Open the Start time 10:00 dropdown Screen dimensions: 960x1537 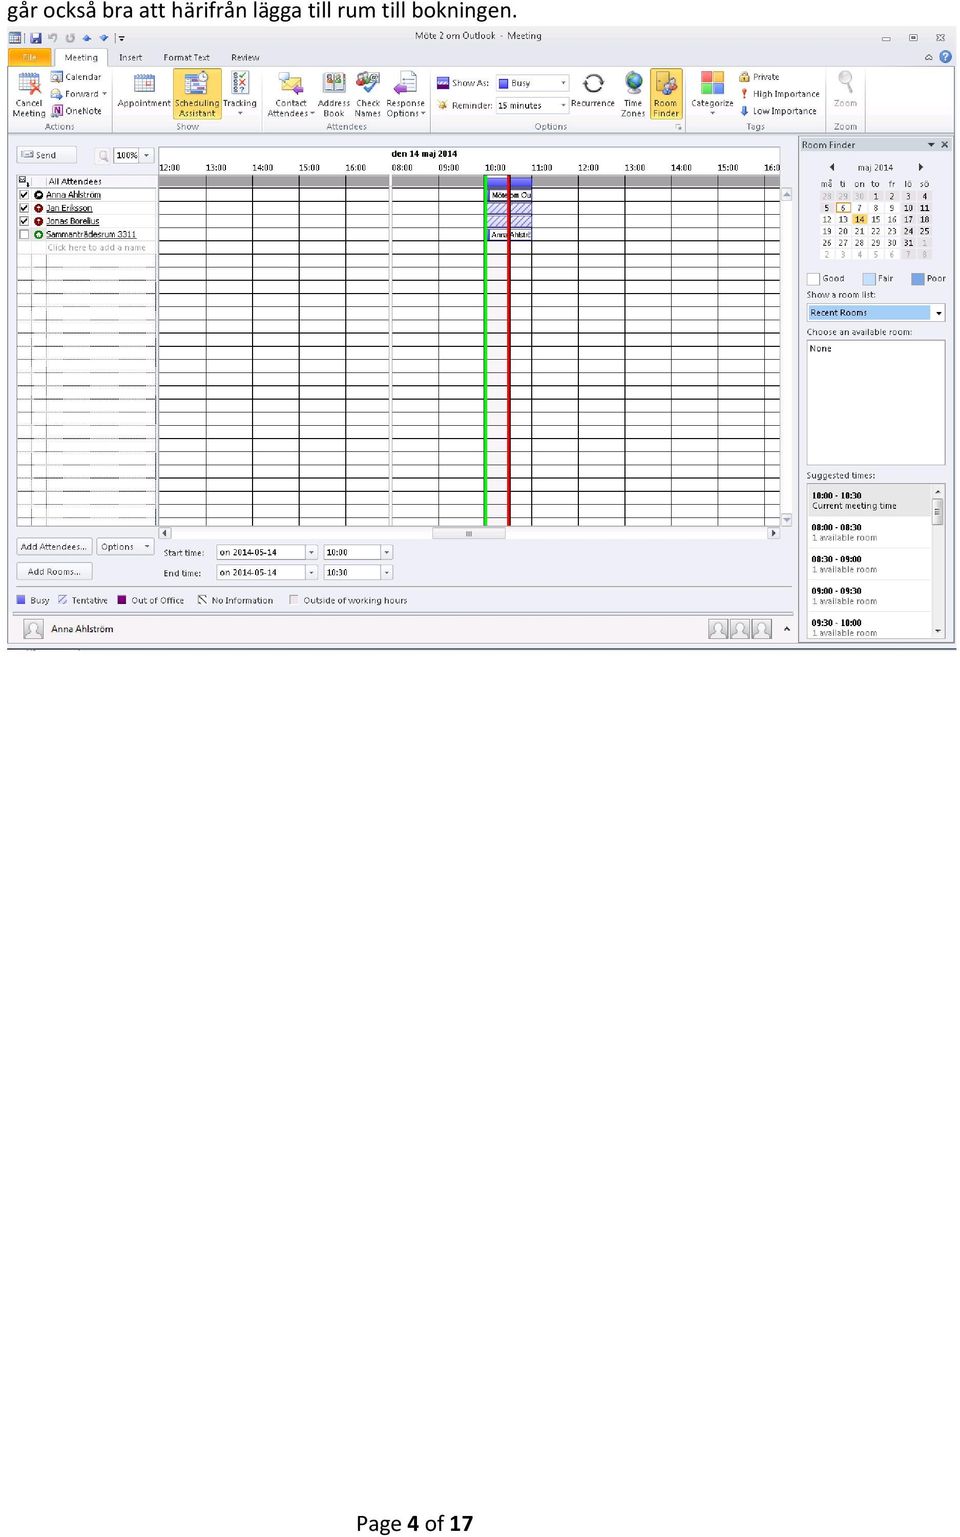click(x=387, y=552)
